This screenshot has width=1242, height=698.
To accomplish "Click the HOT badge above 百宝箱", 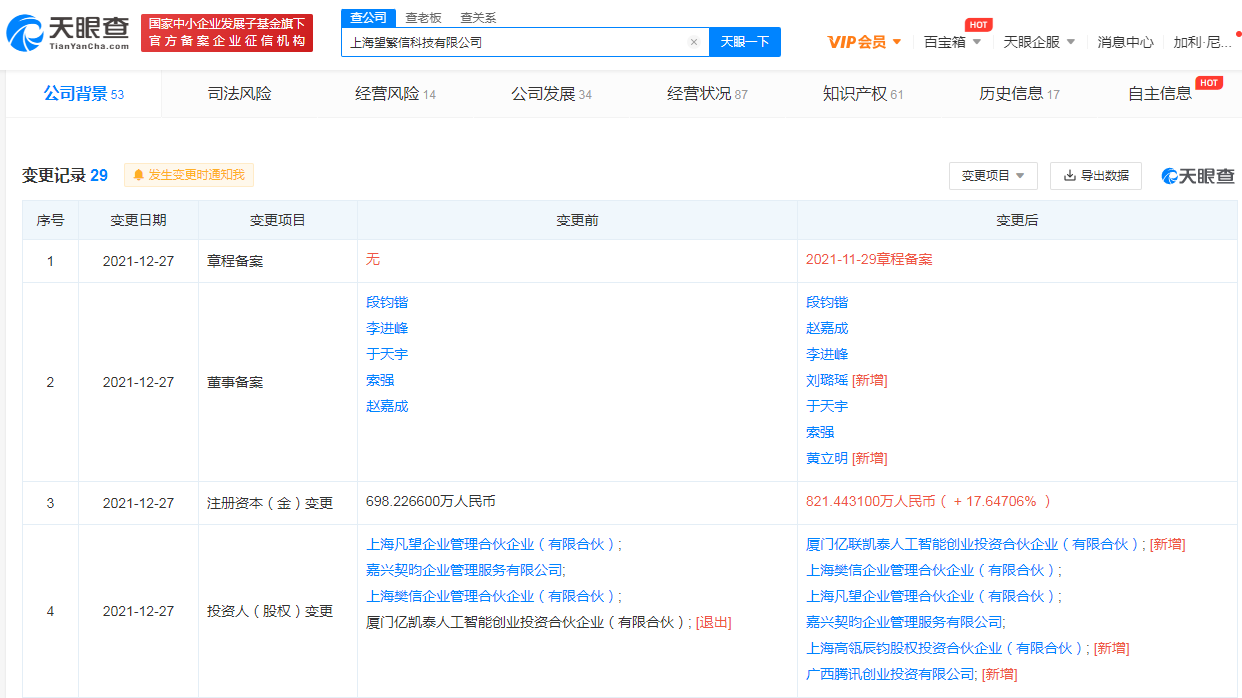I will coord(978,24).
